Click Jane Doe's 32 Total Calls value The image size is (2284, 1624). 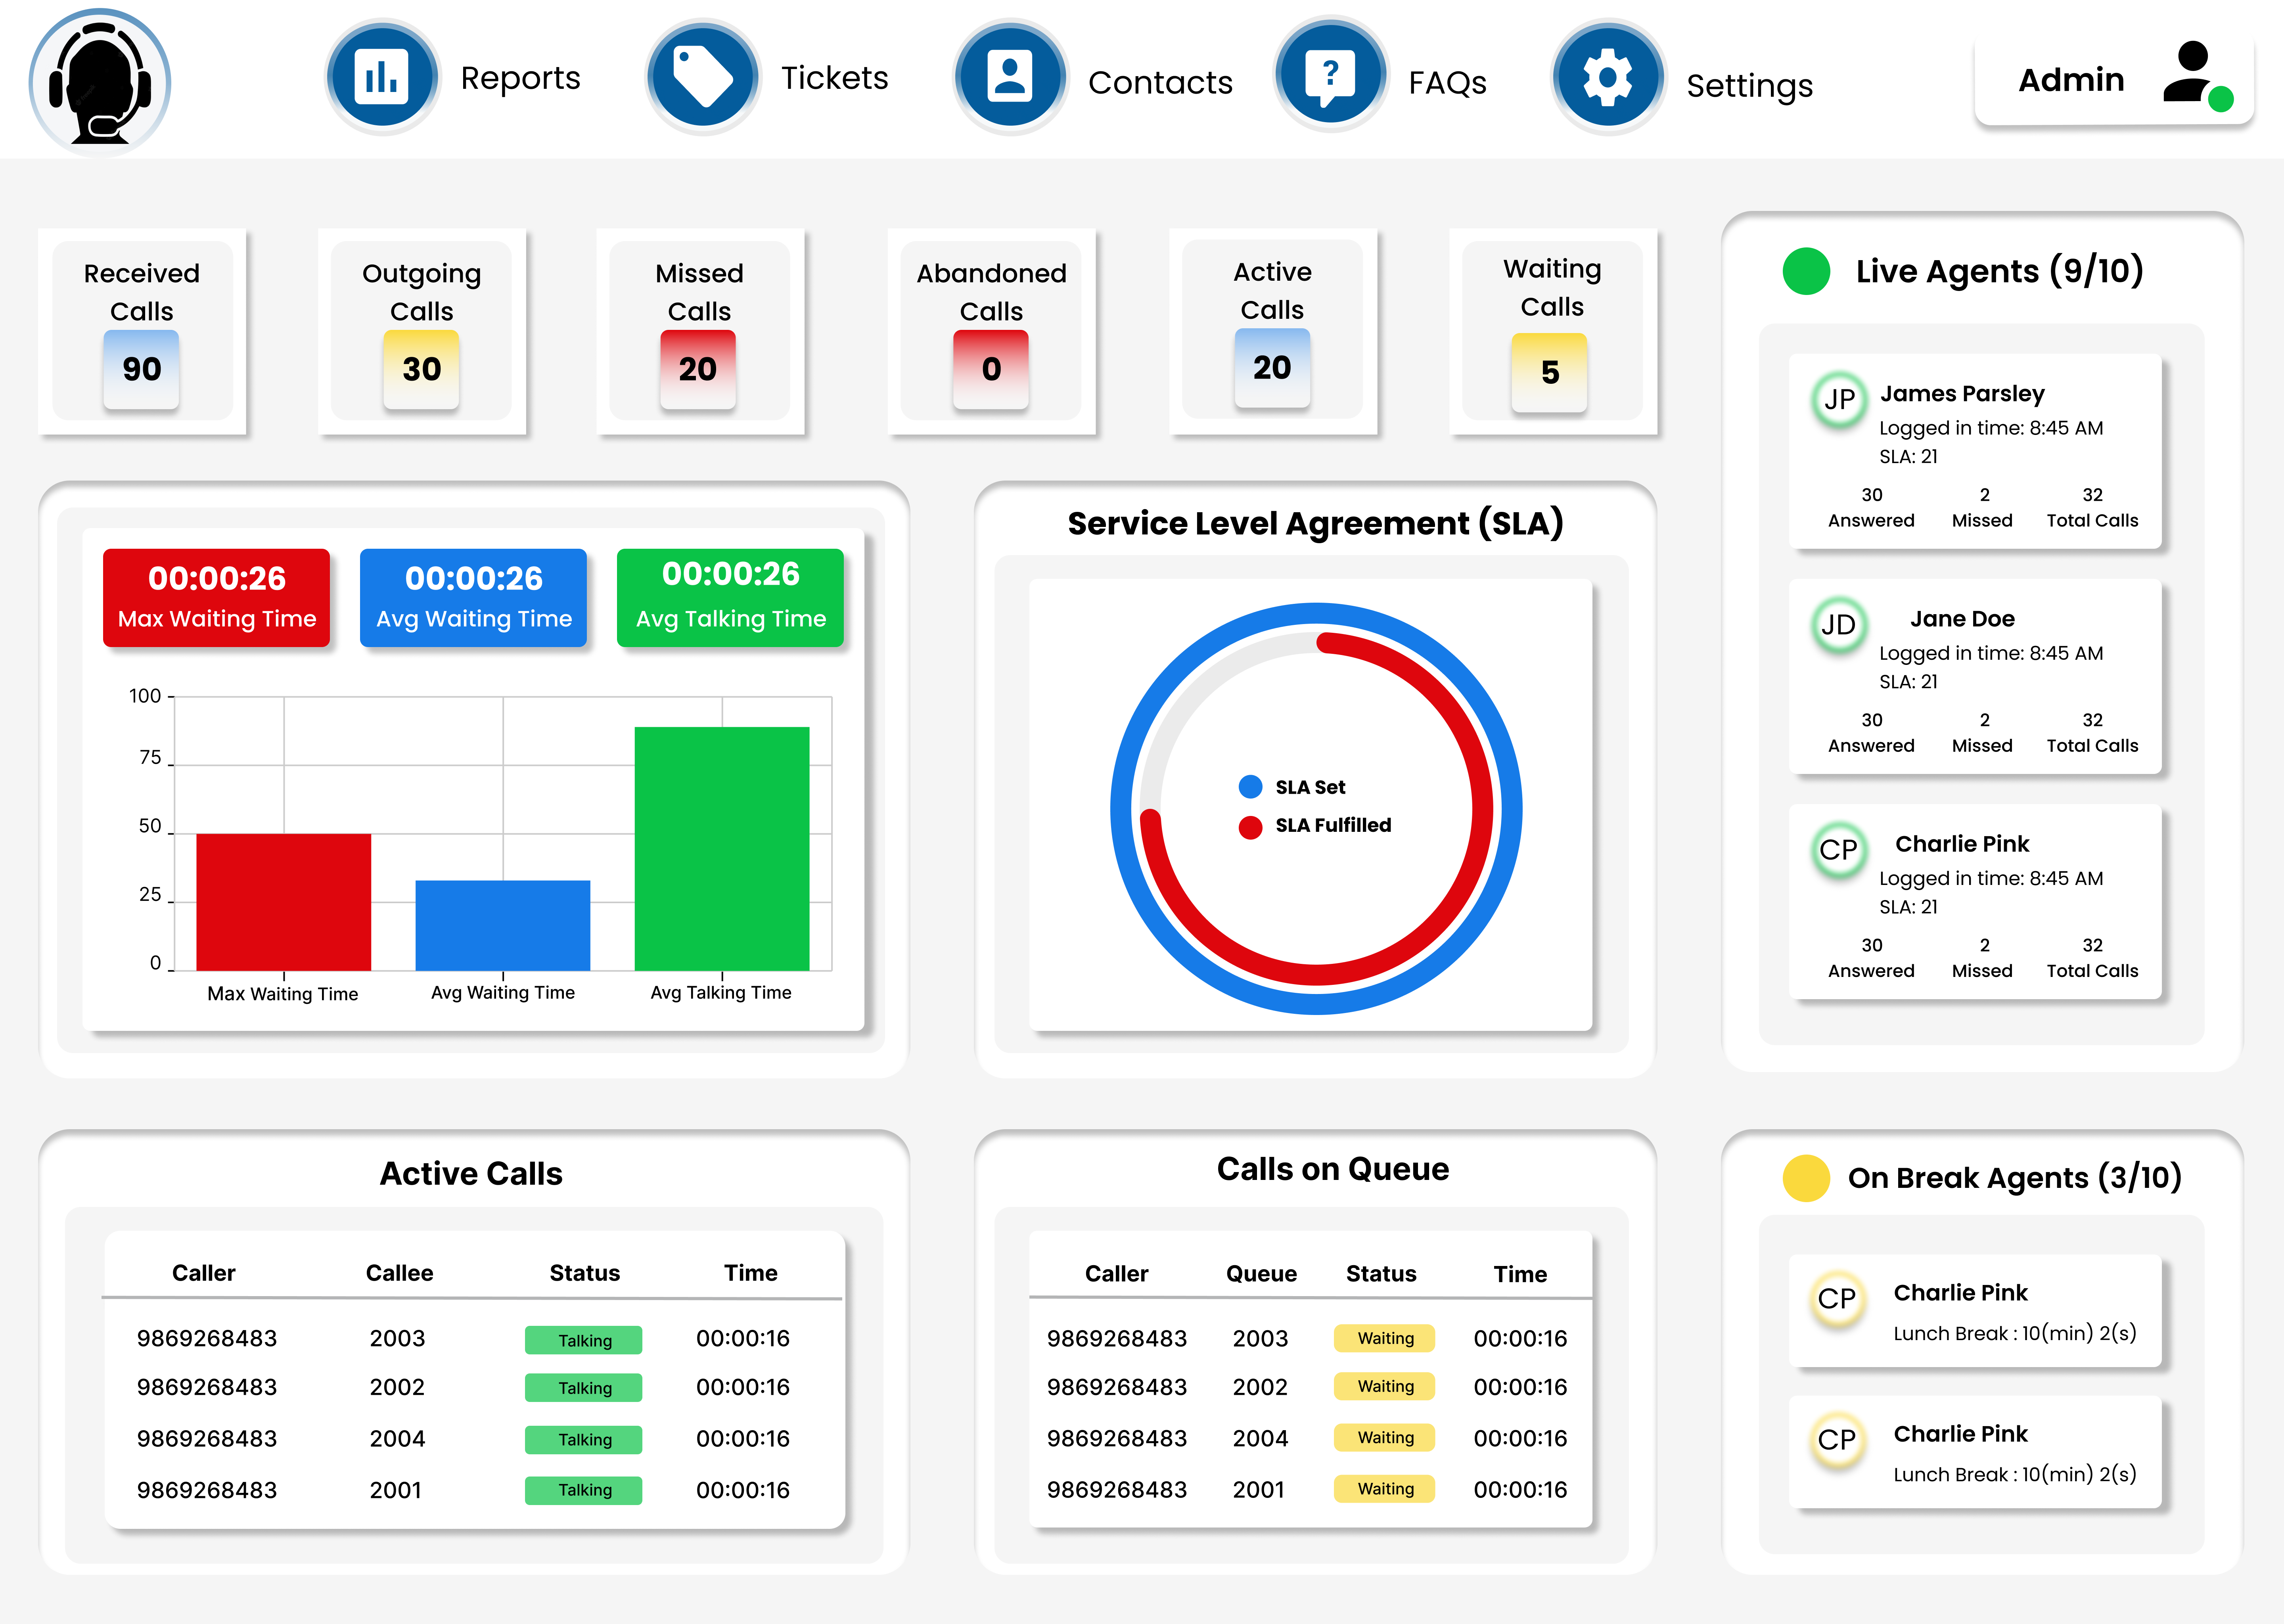tap(2092, 720)
